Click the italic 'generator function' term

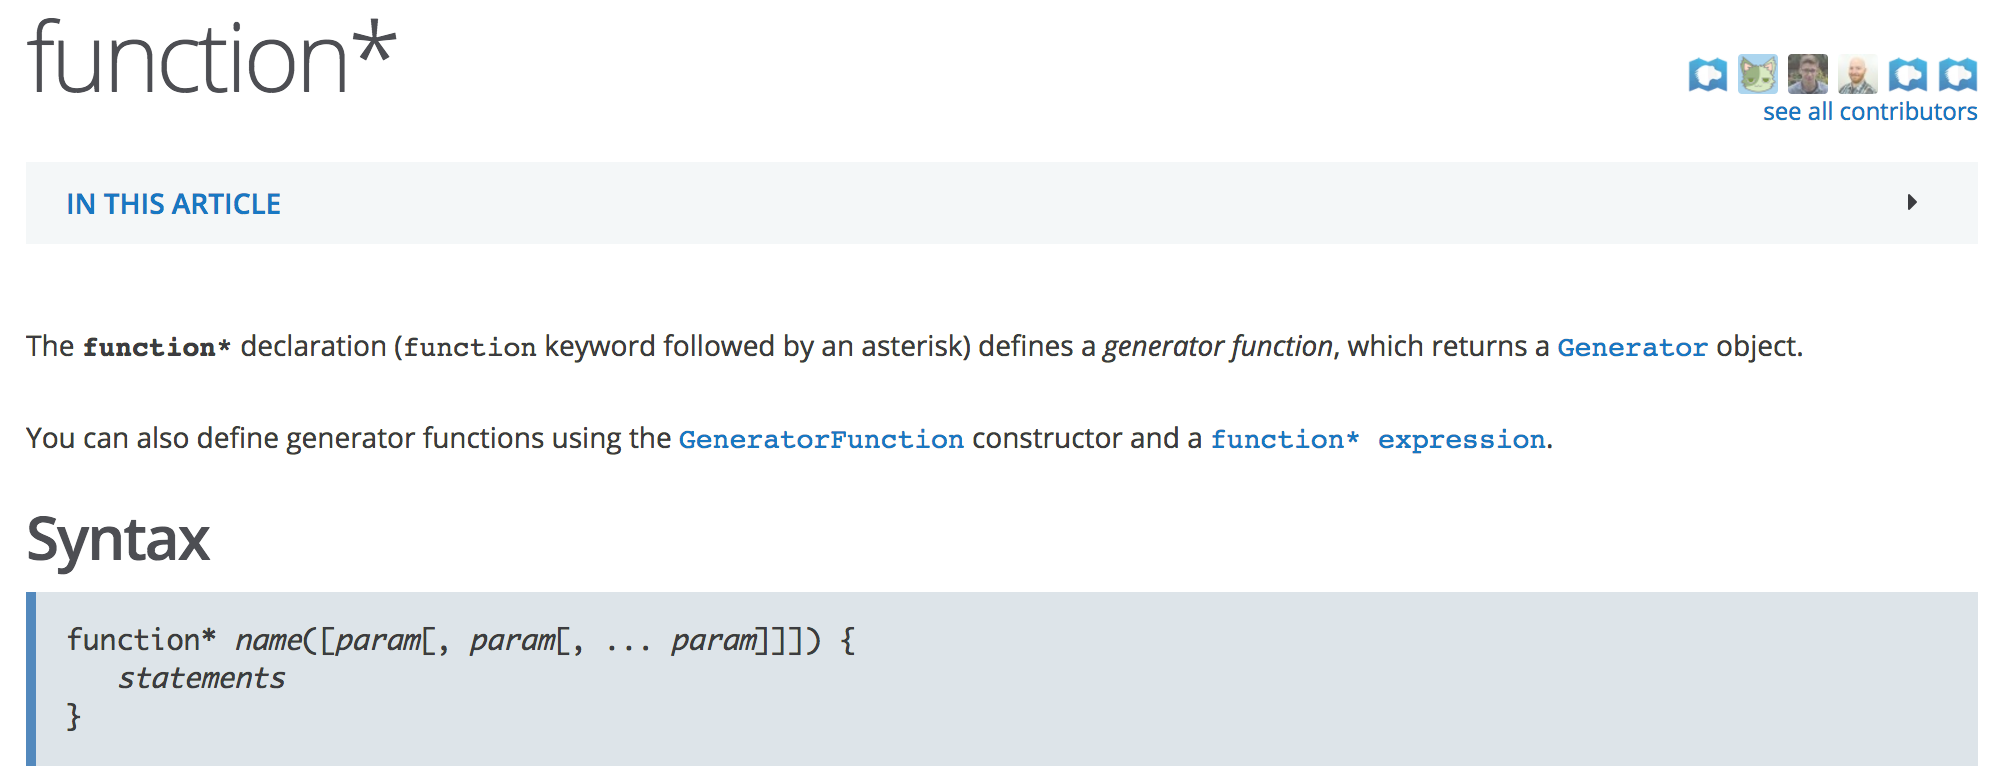1217,346
